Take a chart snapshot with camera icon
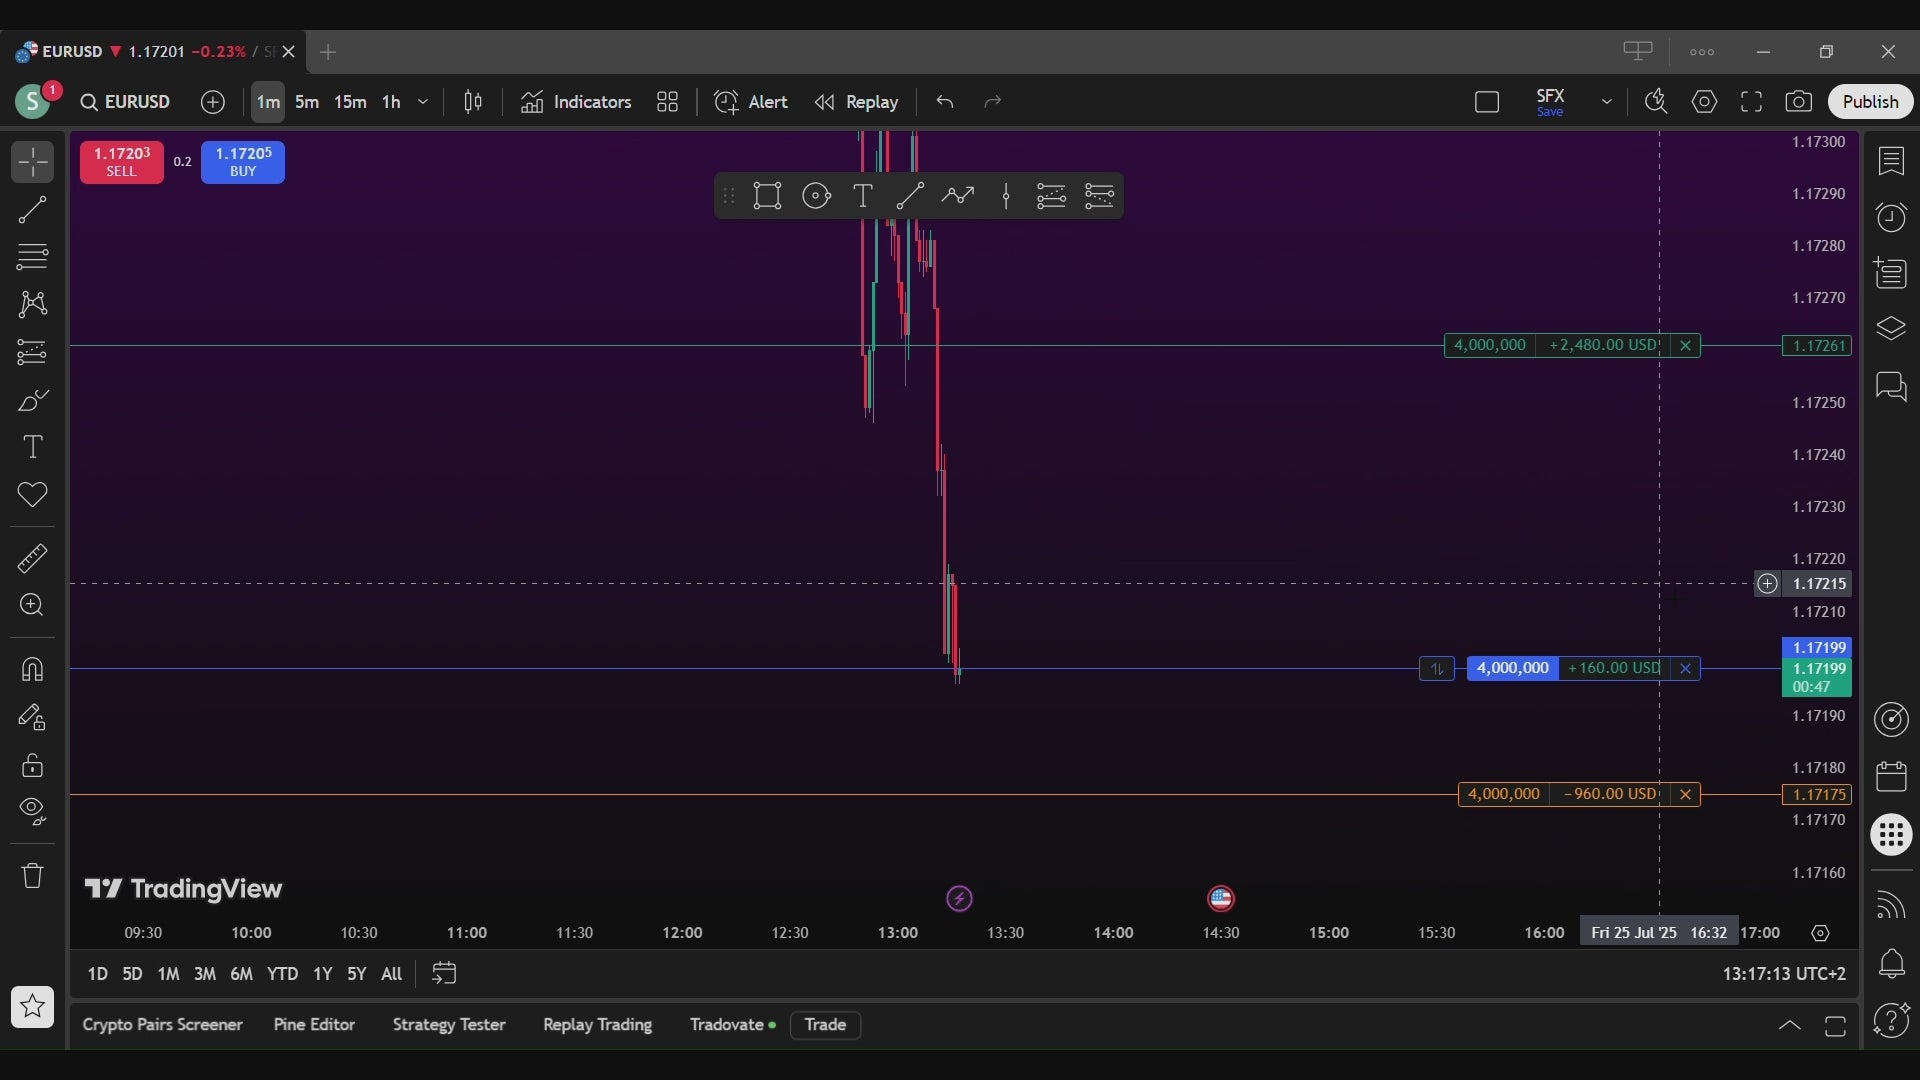1920x1080 pixels. tap(1798, 102)
